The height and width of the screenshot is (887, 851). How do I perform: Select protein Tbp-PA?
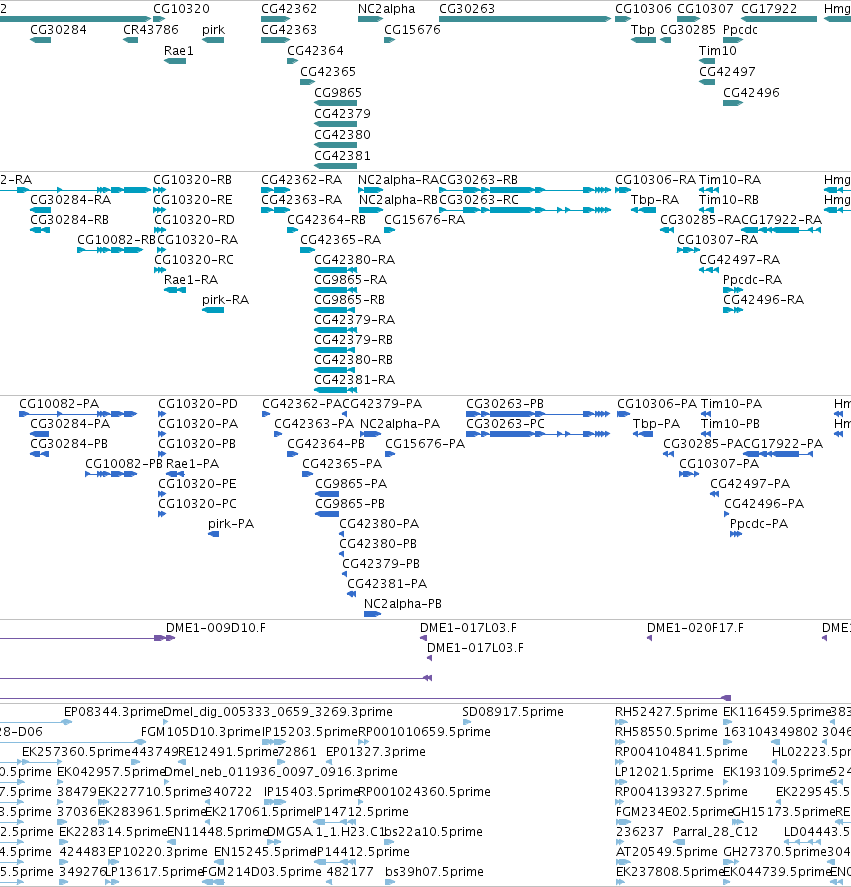pyautogui.click(x=656, y=424)
